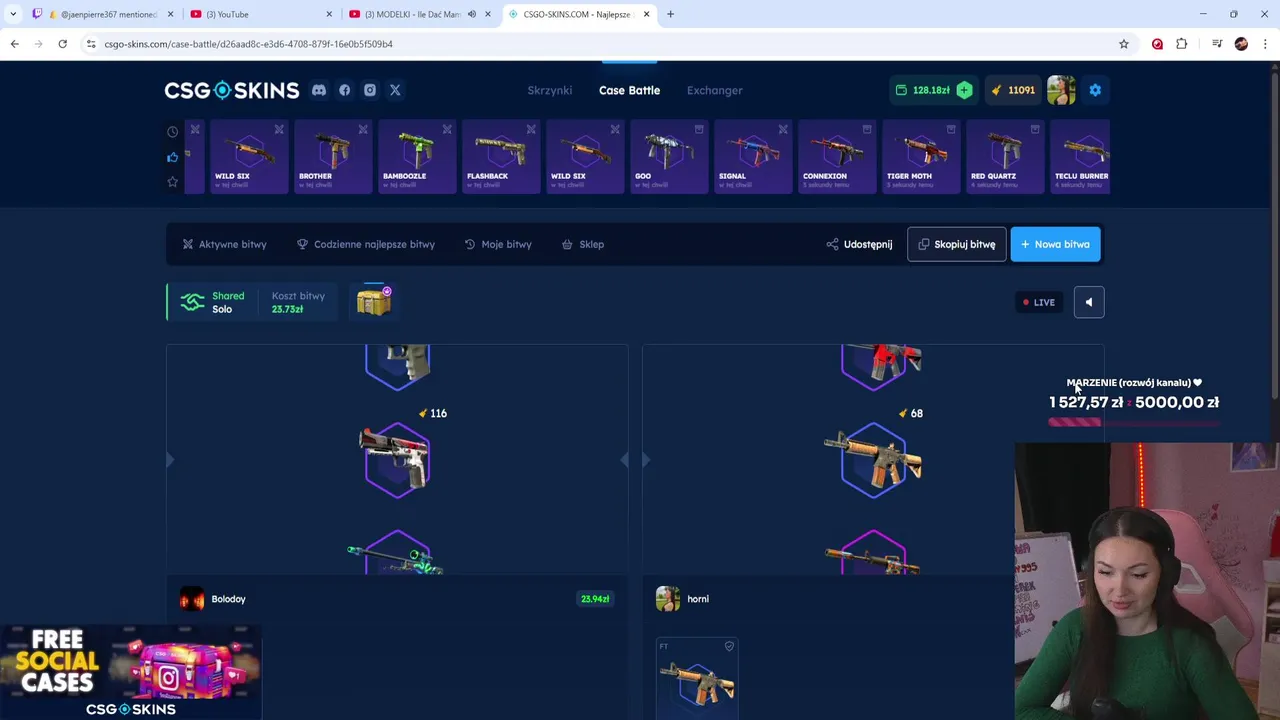
Task: Reload the page
Action: click(x=62, y=44)
